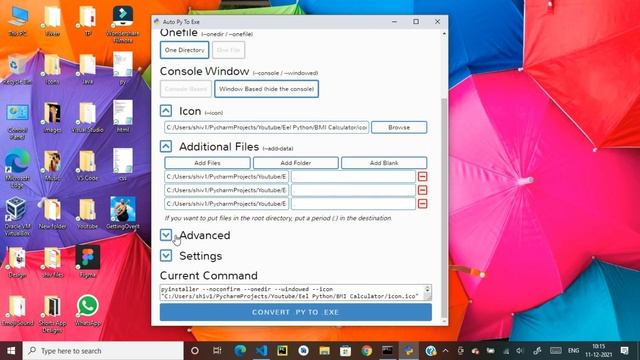Screen dimensions: 640x360
Task: Click the Python taskbar icon
Action: (x=409, y=351)
